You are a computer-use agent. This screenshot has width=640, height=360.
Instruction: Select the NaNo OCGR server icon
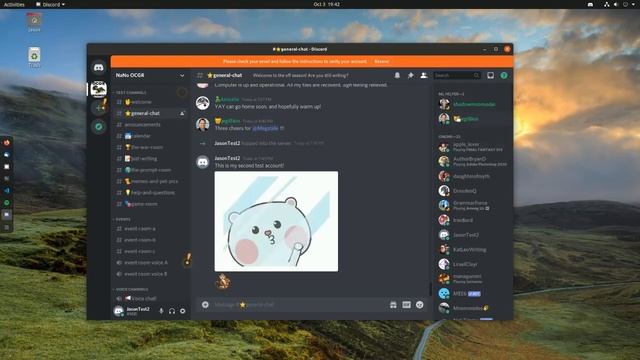[98, 89]
